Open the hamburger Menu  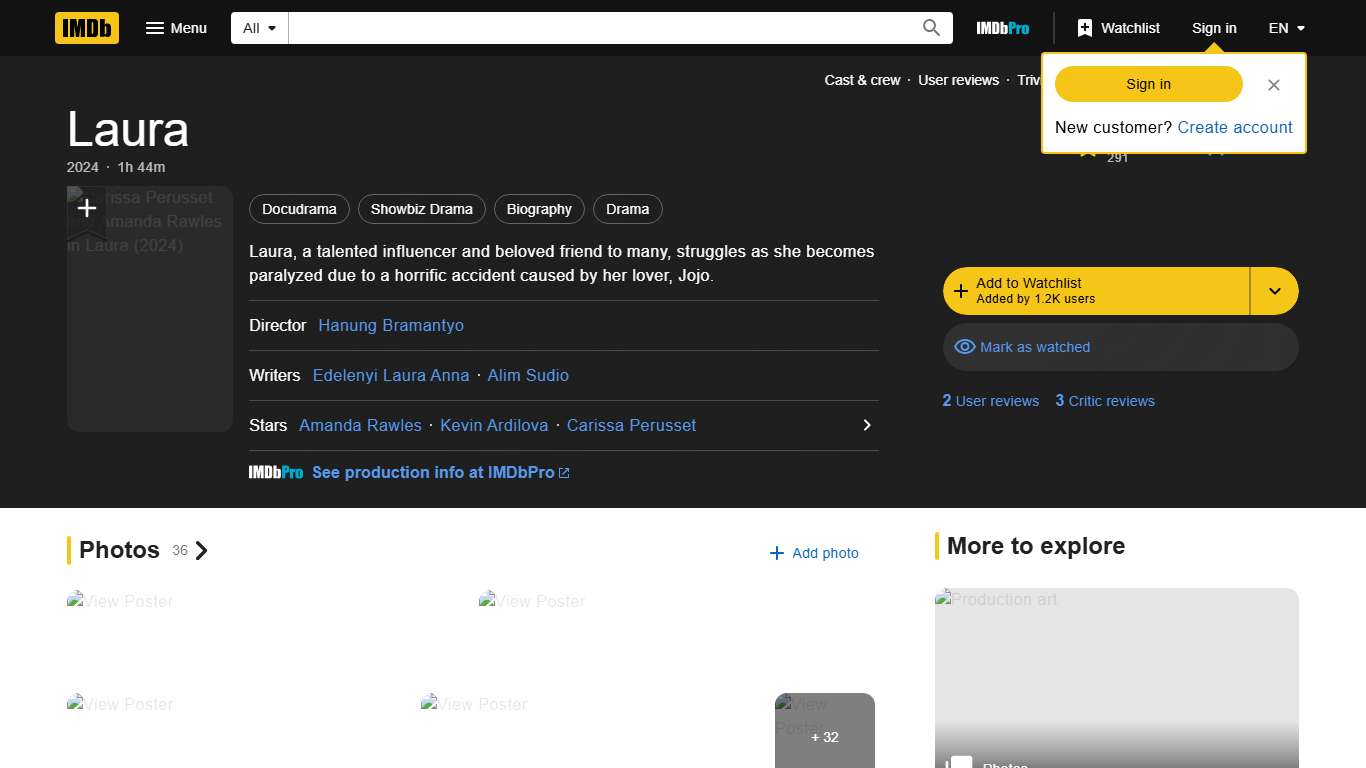click(x=176, y=28)
